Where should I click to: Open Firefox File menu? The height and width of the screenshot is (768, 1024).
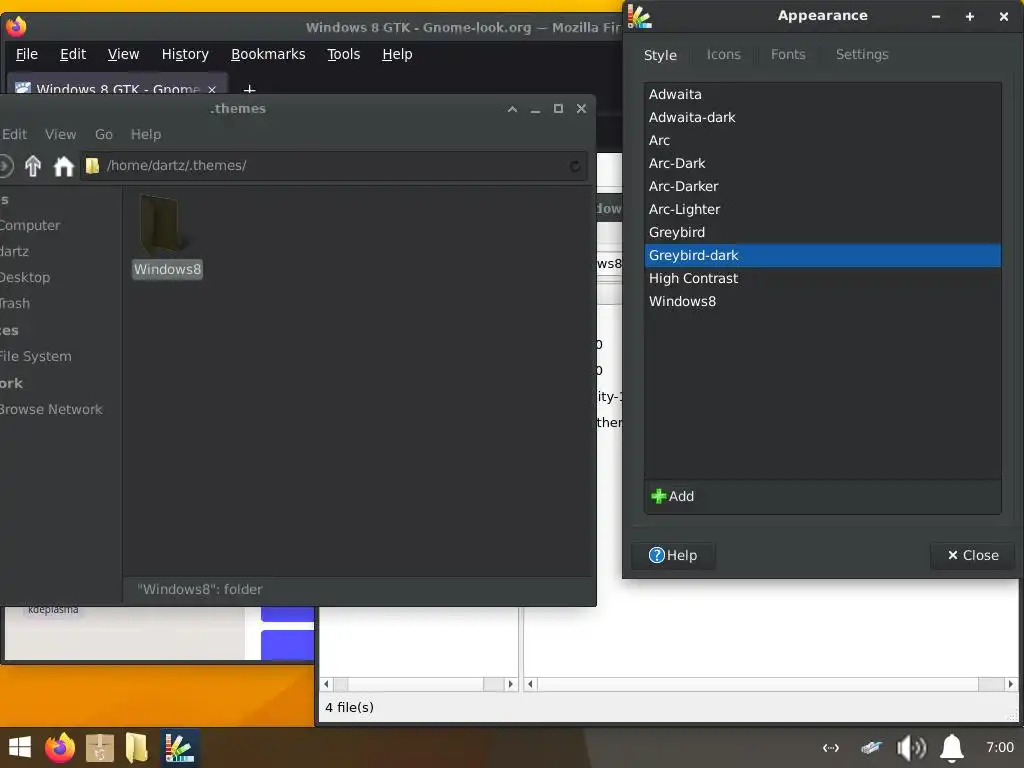(x=27, y=54)
